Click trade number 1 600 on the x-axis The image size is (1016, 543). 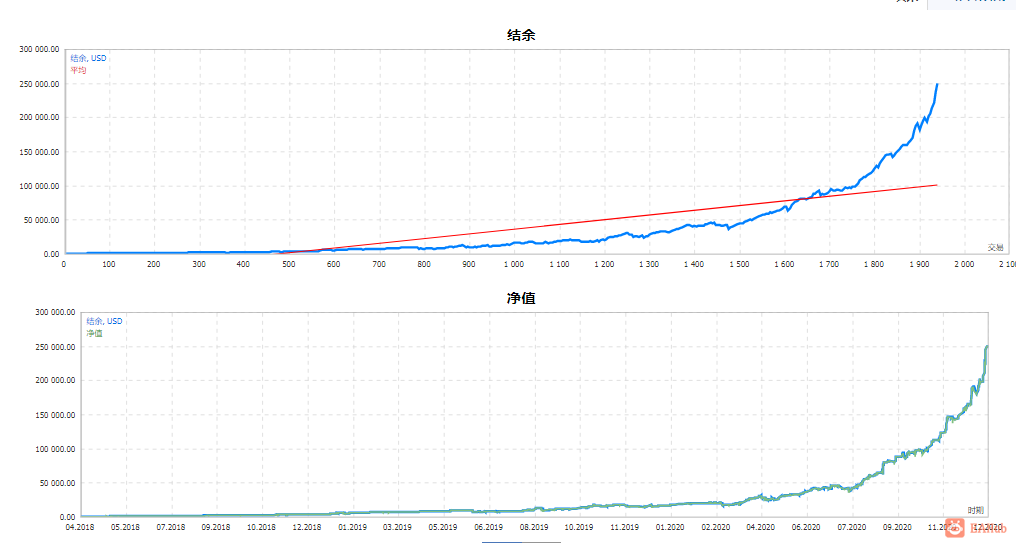pos(784,264)
